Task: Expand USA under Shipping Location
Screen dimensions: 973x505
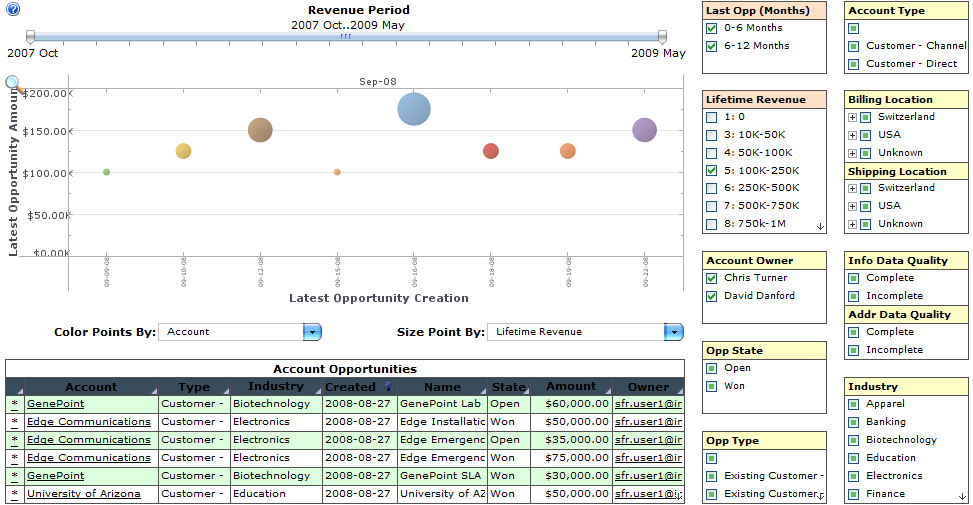Action: coord(853,207)
